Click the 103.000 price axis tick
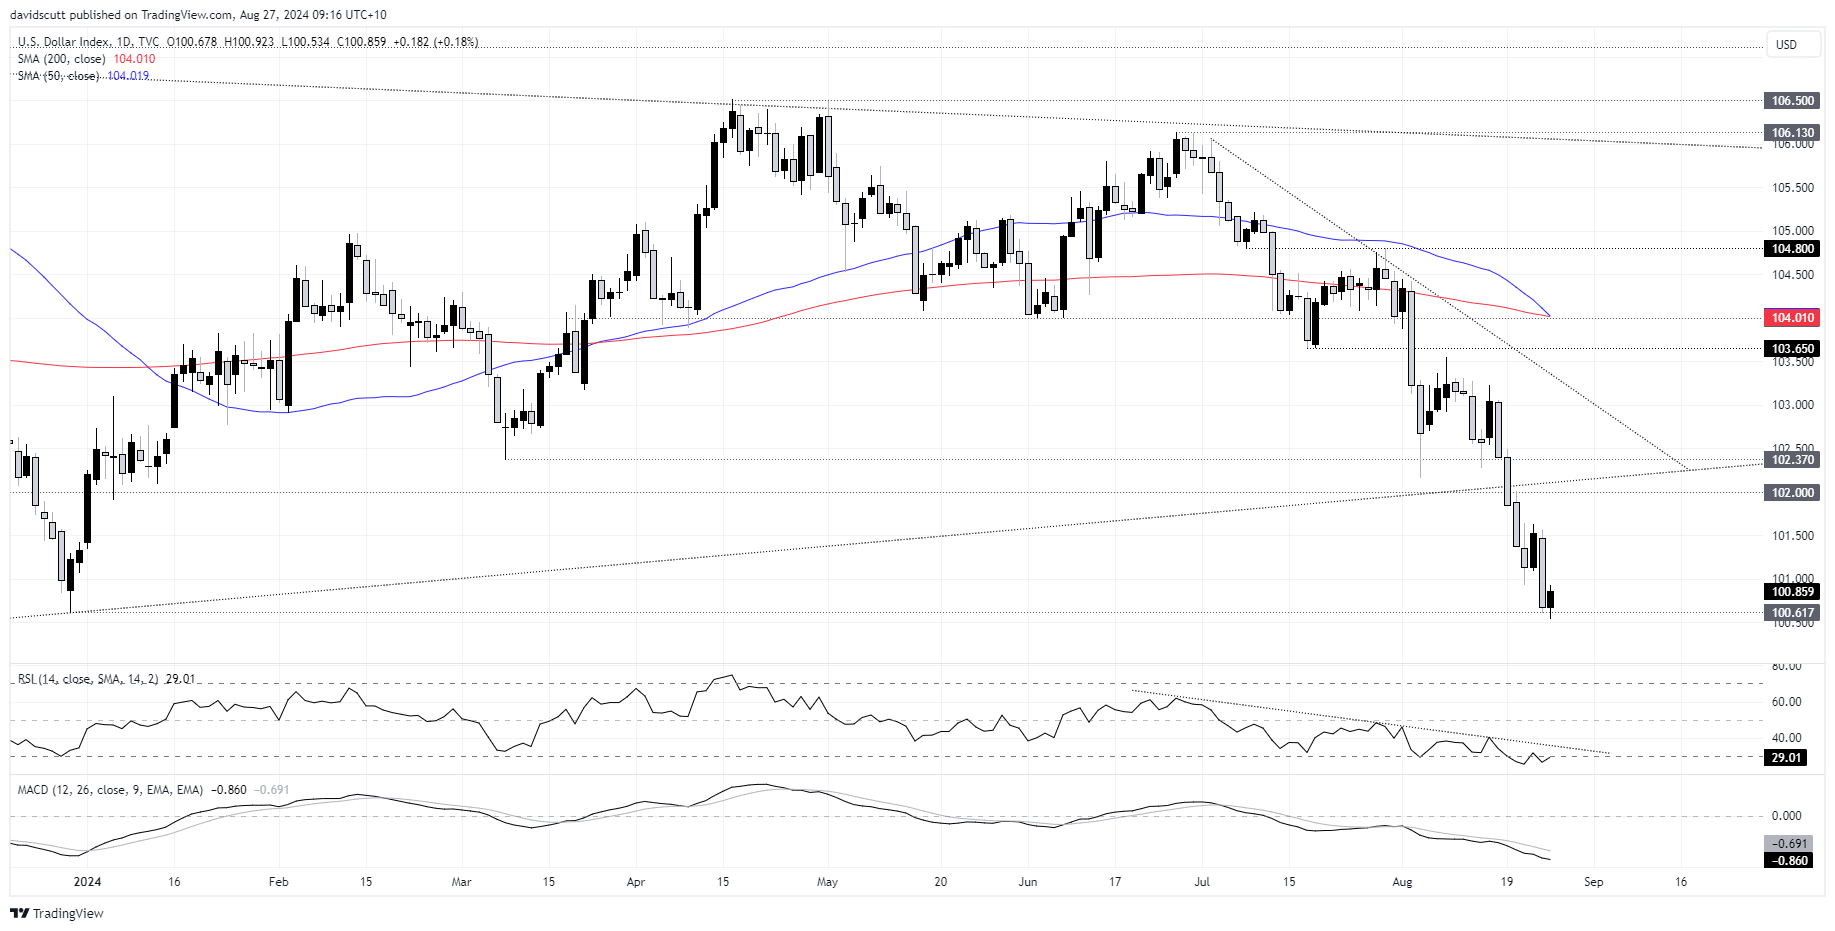Viewport: 1835px width, 931px height. [1793, 405]
